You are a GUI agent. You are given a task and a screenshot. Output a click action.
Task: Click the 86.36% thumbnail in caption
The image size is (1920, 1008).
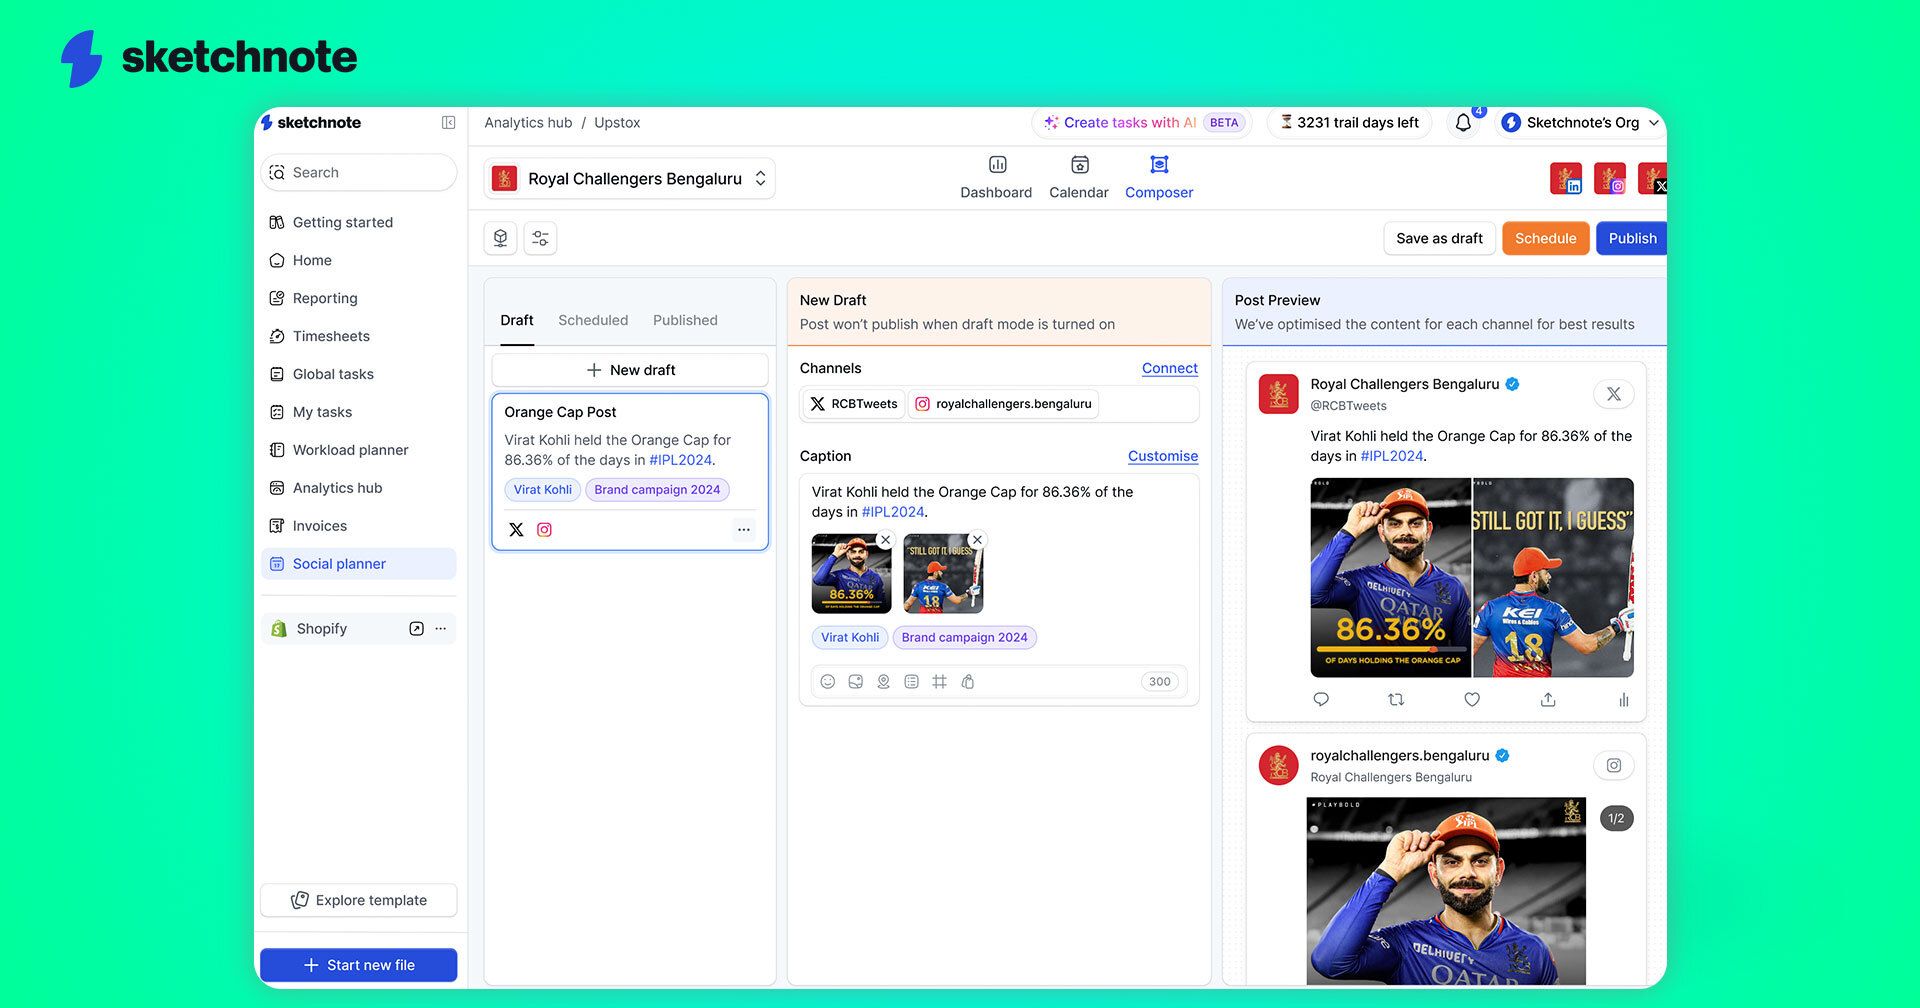pos(851,573)
